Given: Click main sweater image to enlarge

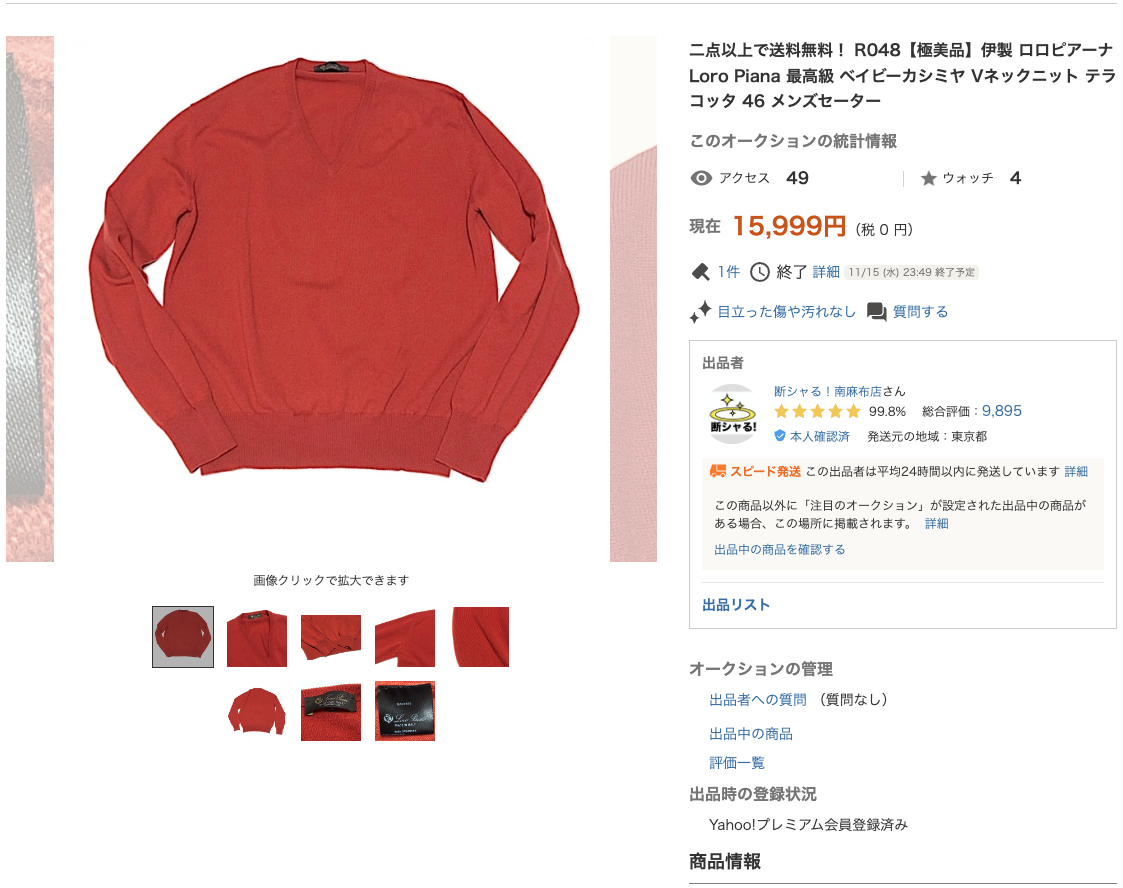Looking at the screenshot, I should tap(332, 269).
